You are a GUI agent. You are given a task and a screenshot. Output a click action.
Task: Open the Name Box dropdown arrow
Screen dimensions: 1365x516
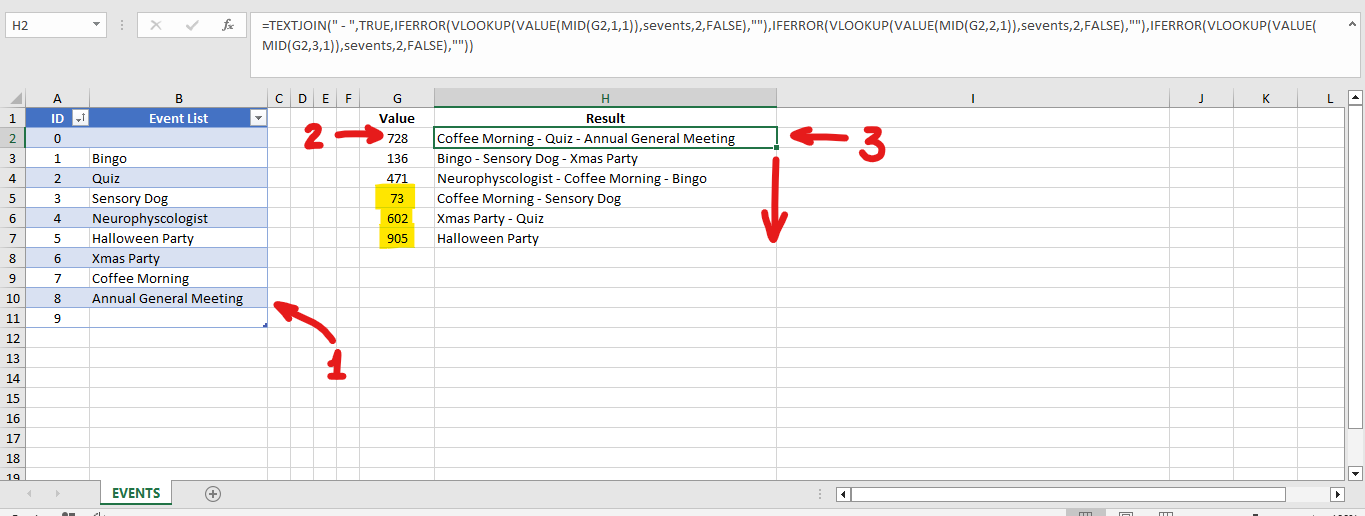point(96,25)
